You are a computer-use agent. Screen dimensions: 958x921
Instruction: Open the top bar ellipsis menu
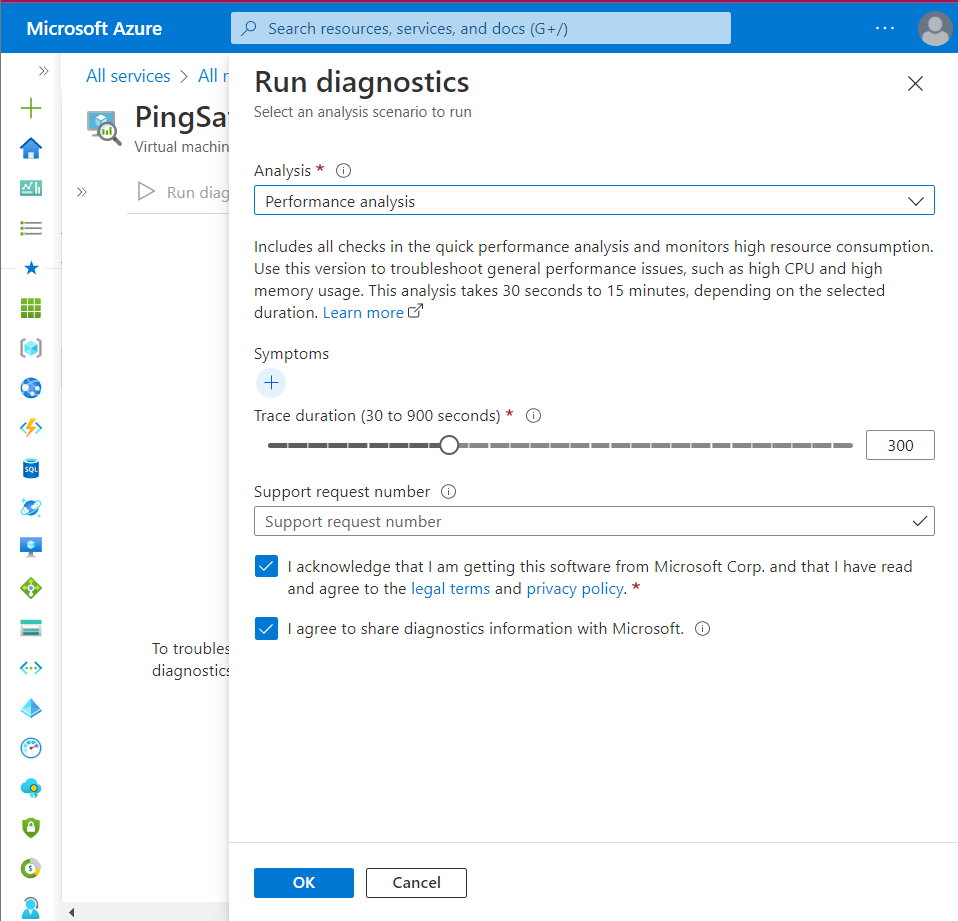click(x=885, y=28)
